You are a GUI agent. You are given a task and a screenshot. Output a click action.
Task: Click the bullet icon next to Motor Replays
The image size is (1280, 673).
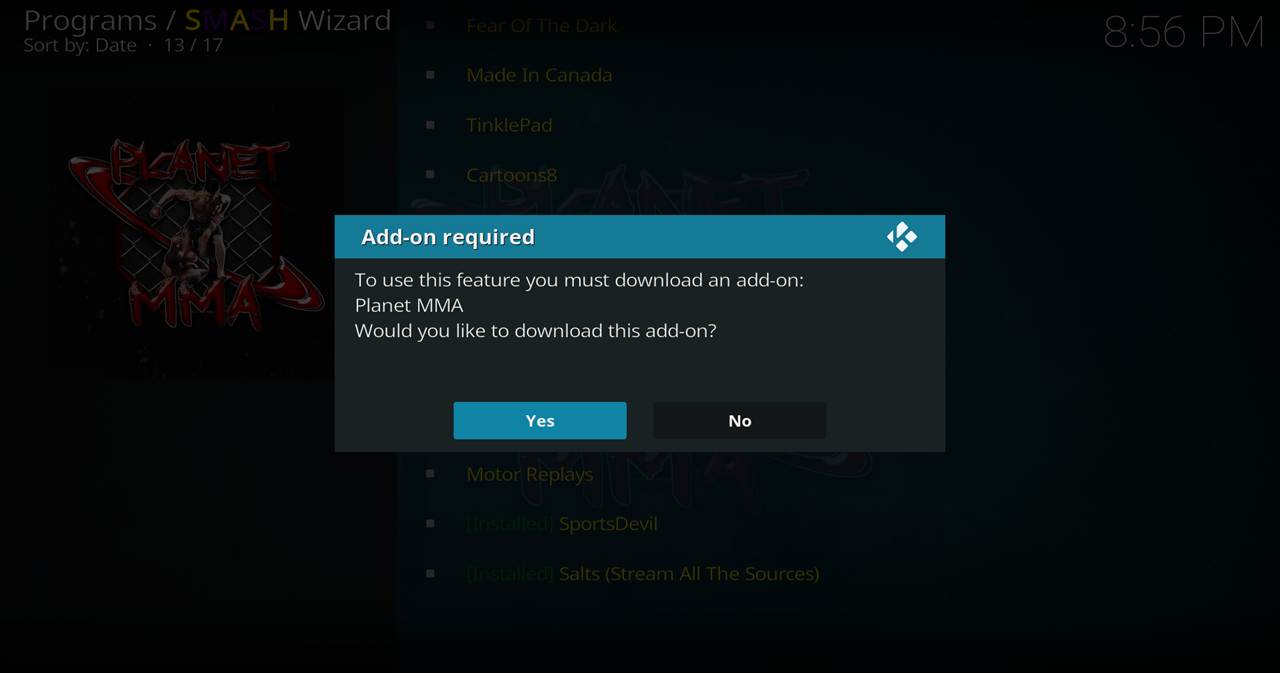[430, 474]
